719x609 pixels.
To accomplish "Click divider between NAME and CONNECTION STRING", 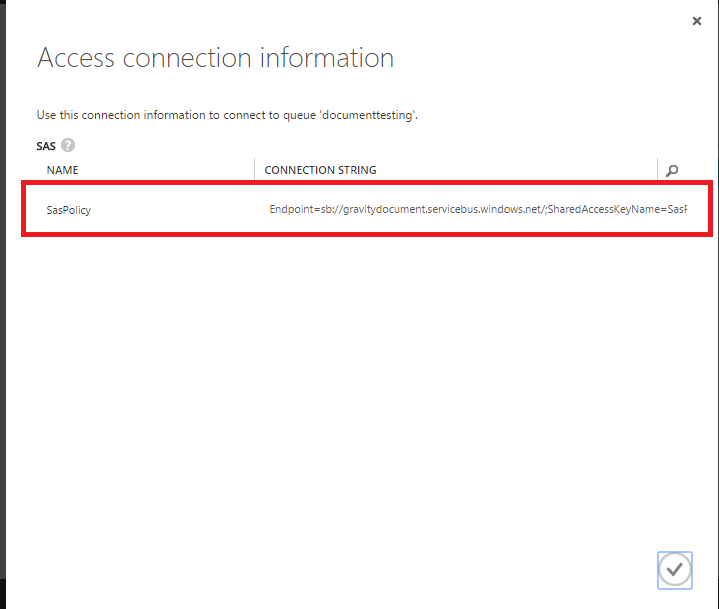I will (254, 170).
